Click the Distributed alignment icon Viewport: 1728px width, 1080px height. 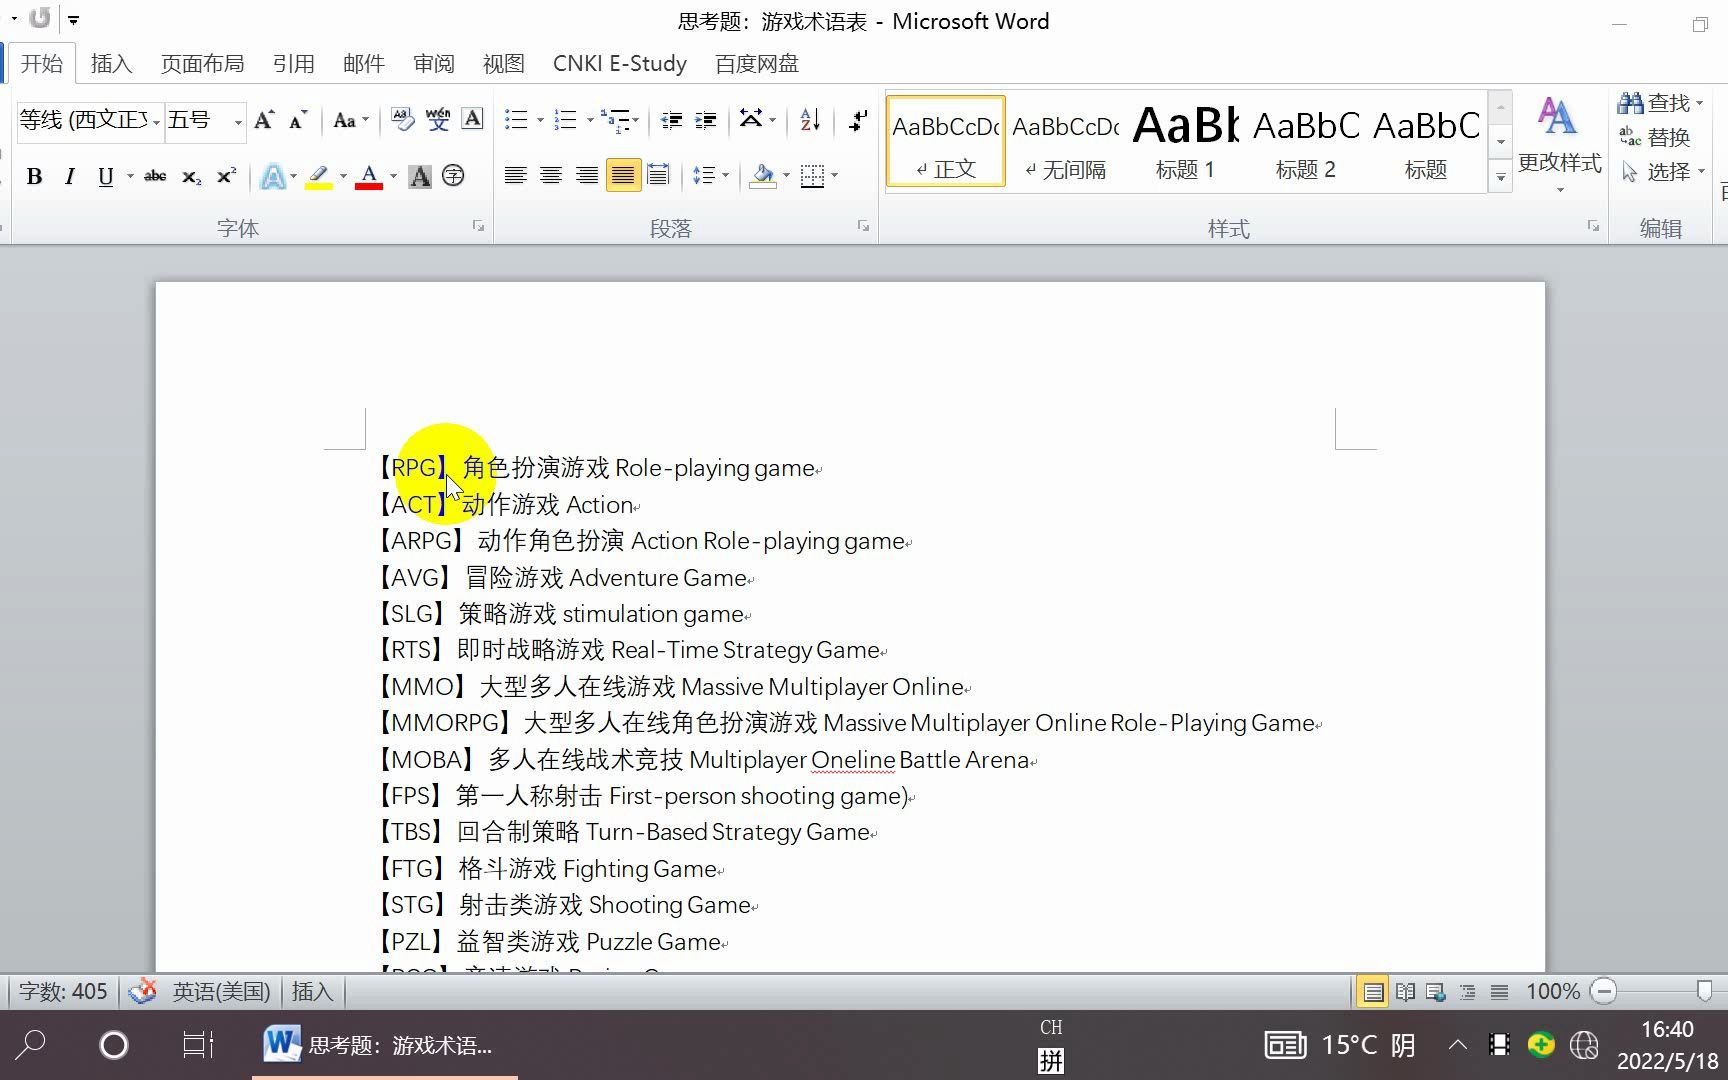[x=658, y=177]
